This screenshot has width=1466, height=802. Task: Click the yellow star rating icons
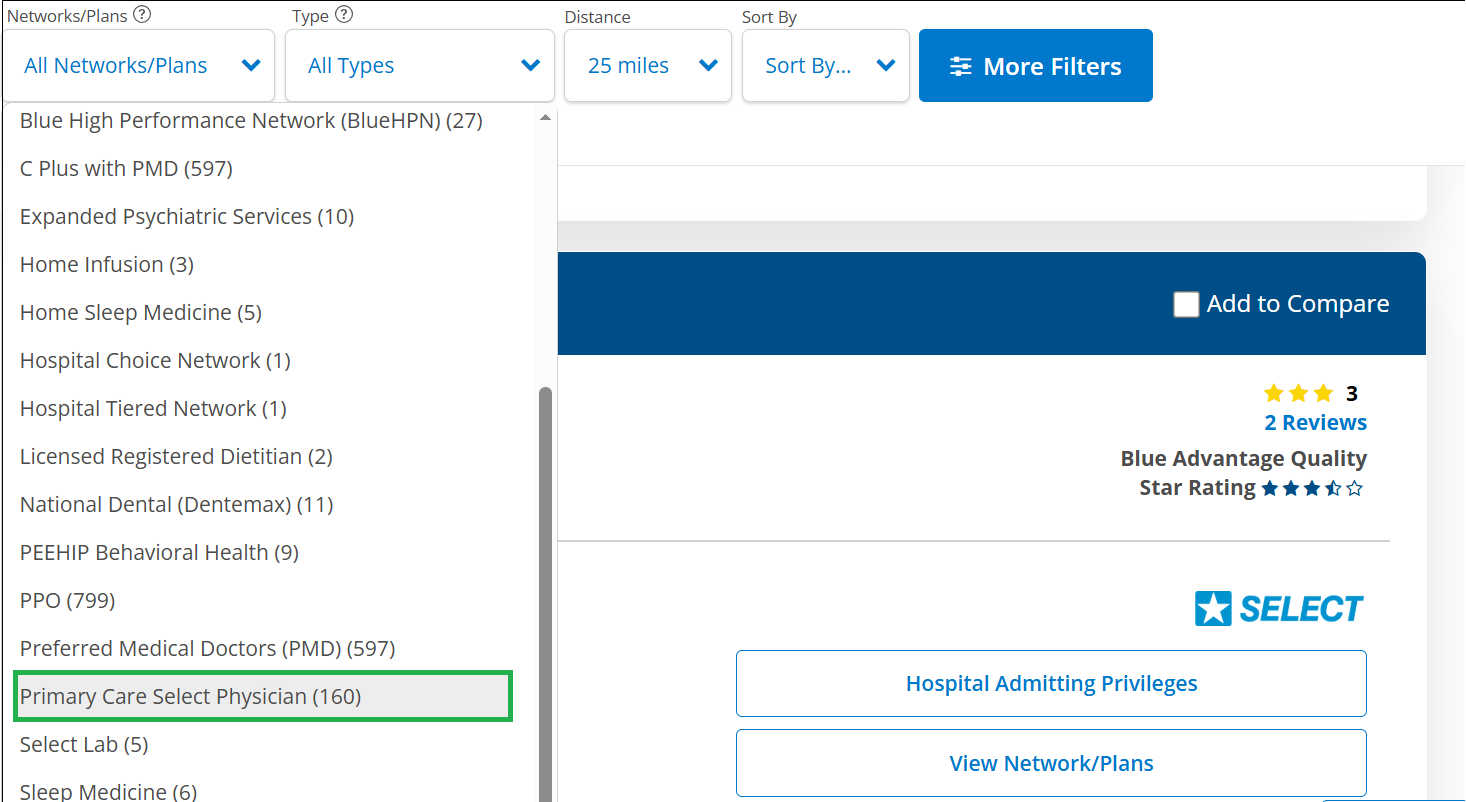pyautogui.click(x=1298, y=393)
